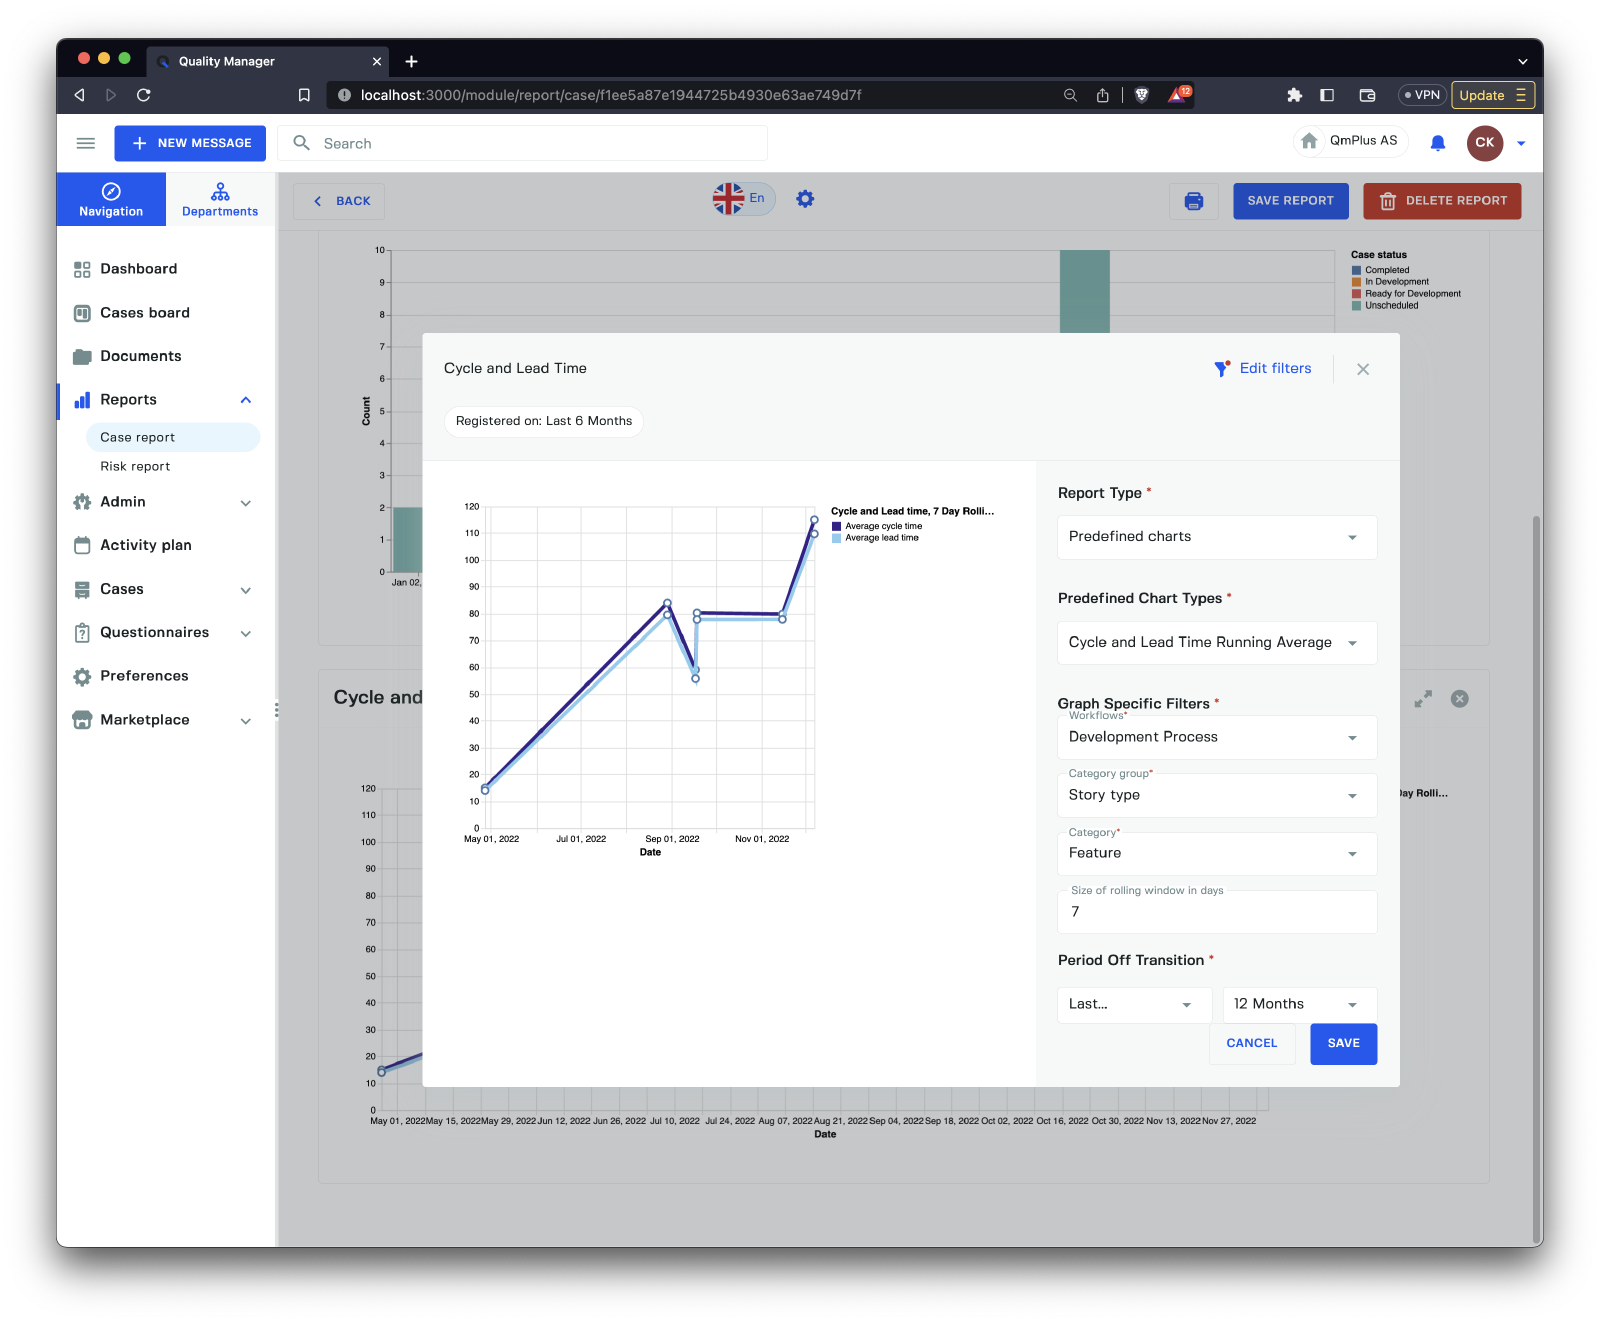This screenshot has width=1600, height=1322.
Task: Click the expand chart arrows icon
Action: point(1423,699)
